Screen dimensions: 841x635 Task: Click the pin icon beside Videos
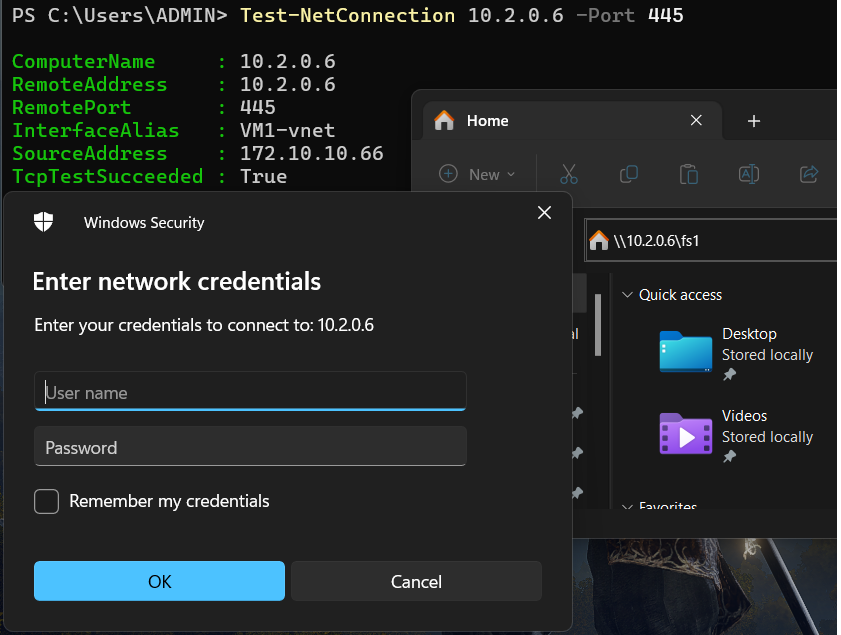(728, 457)
